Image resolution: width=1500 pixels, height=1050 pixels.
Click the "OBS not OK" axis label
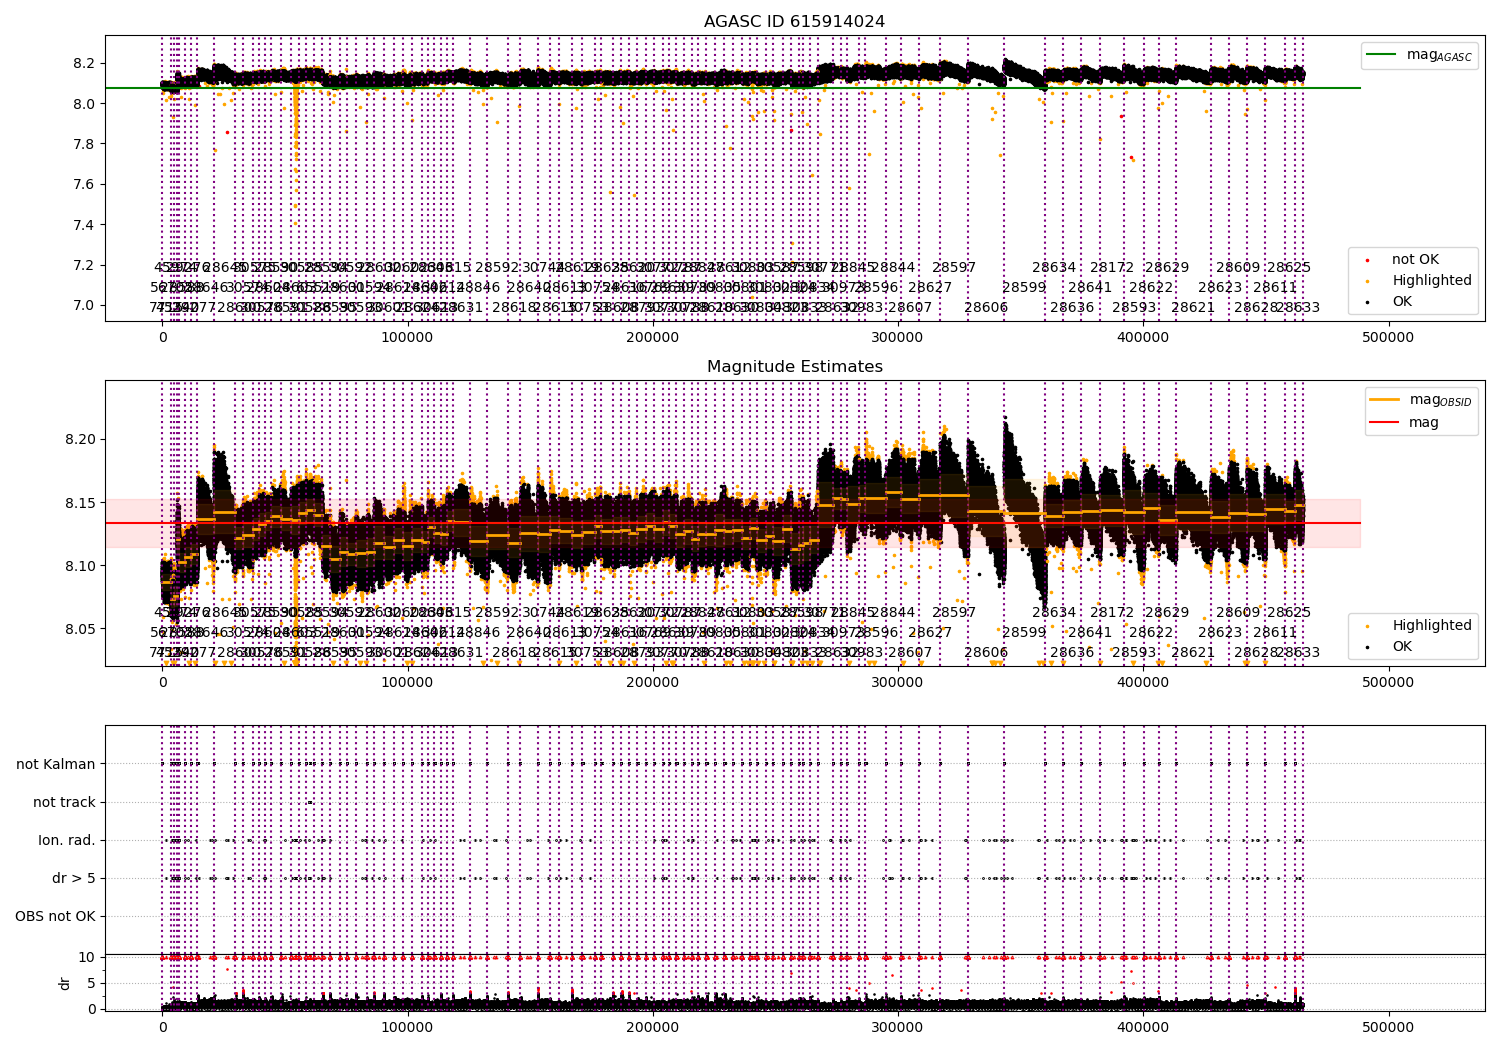55,916
